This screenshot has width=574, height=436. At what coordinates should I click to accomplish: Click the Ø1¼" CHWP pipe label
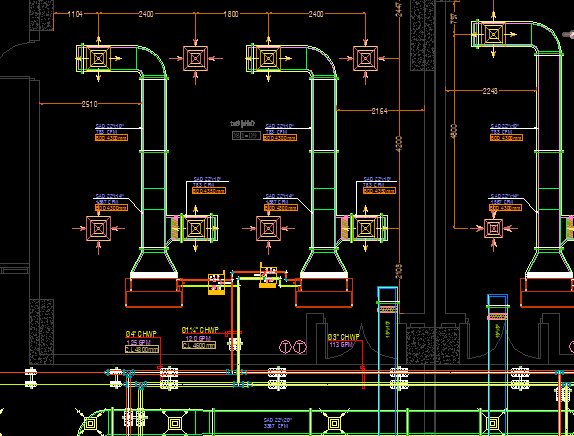[x=200, y=330]
